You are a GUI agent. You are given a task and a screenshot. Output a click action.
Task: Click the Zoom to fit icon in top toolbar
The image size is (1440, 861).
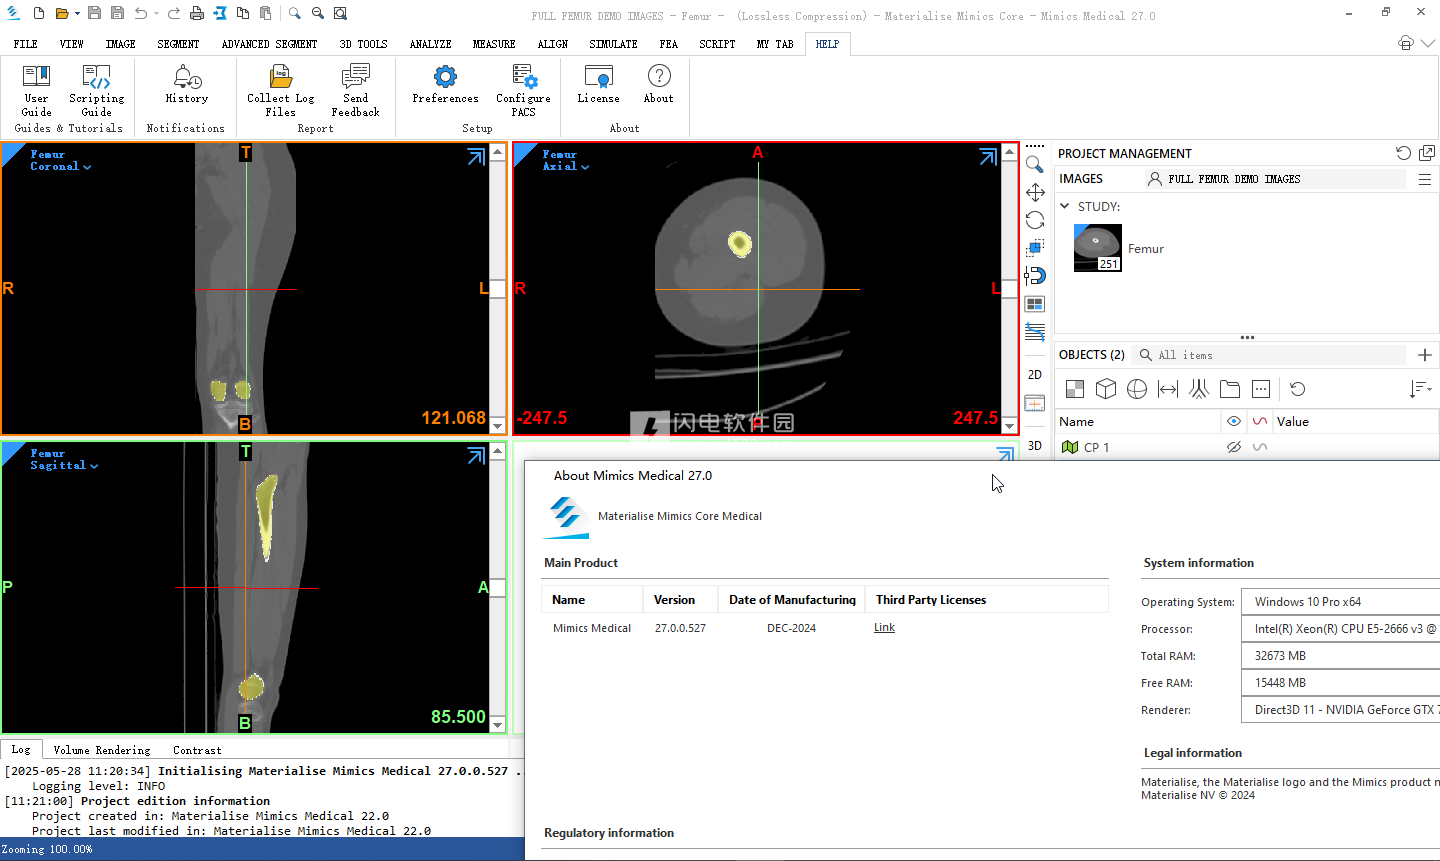pyautogui.click(x=340, y=13)
